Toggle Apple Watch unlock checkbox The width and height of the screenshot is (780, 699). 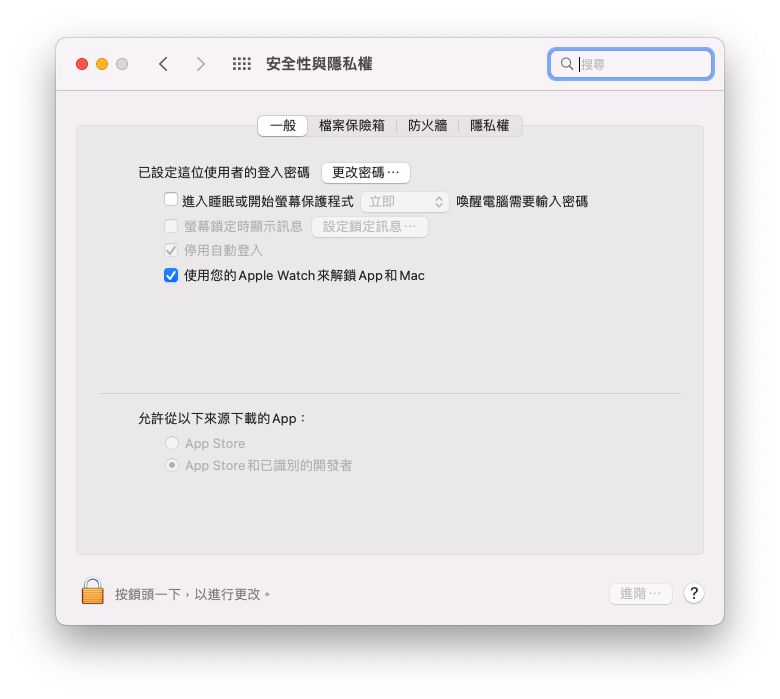pyautogui.click(x=171, y=275)
